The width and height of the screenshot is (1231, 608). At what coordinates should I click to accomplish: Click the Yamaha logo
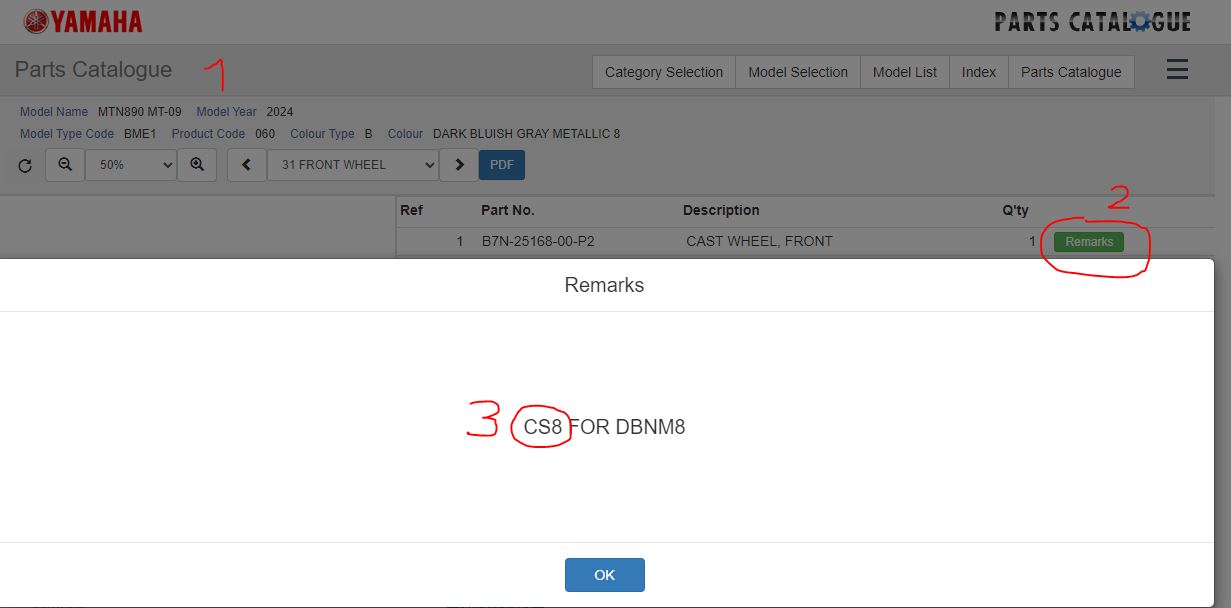tap(82, 21)
